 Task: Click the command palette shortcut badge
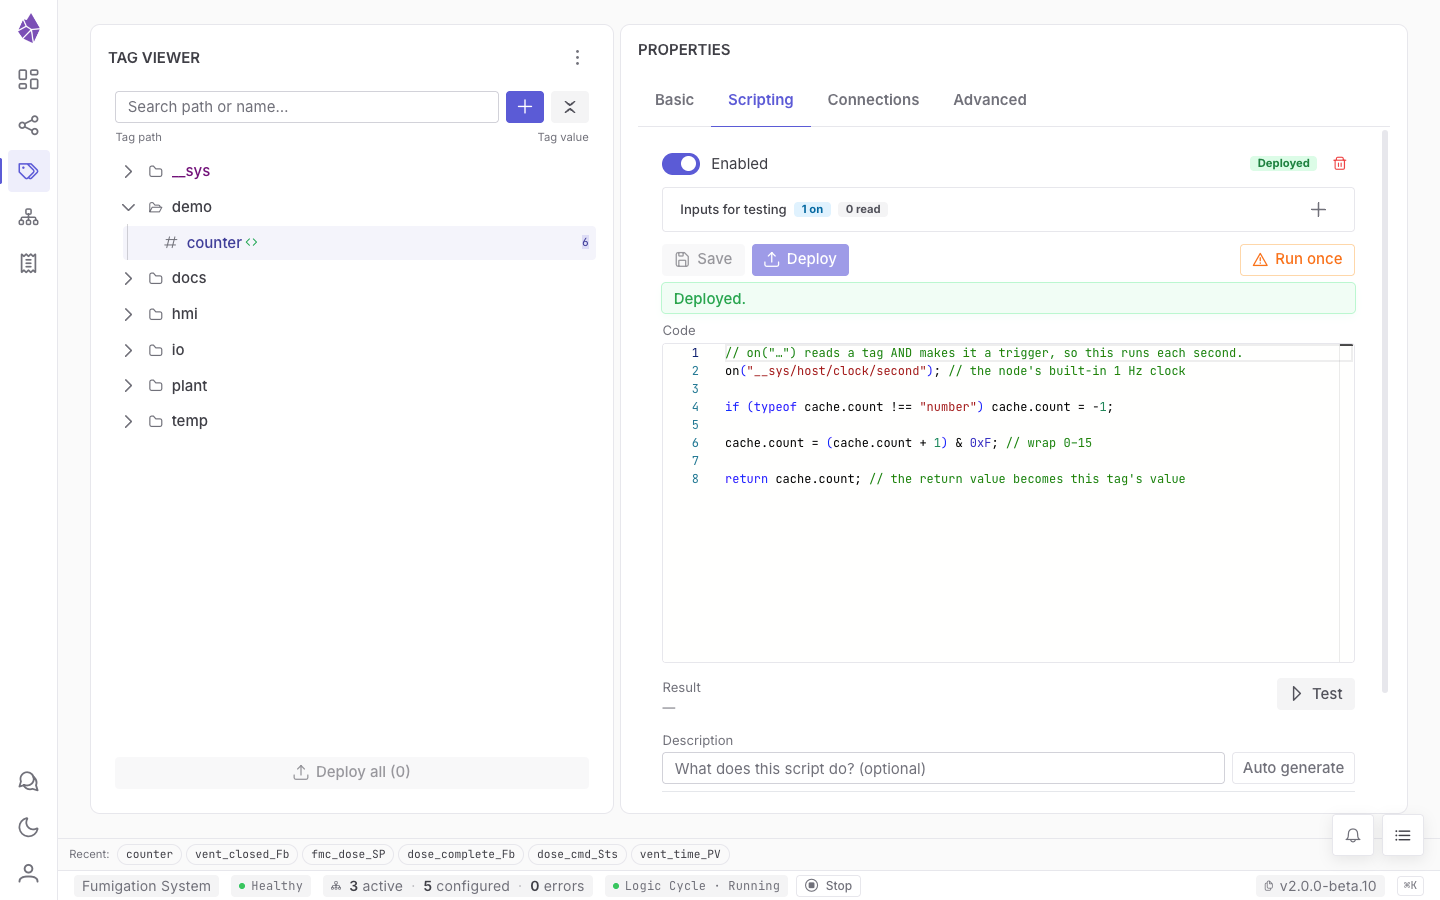[x=1410, y=886]
